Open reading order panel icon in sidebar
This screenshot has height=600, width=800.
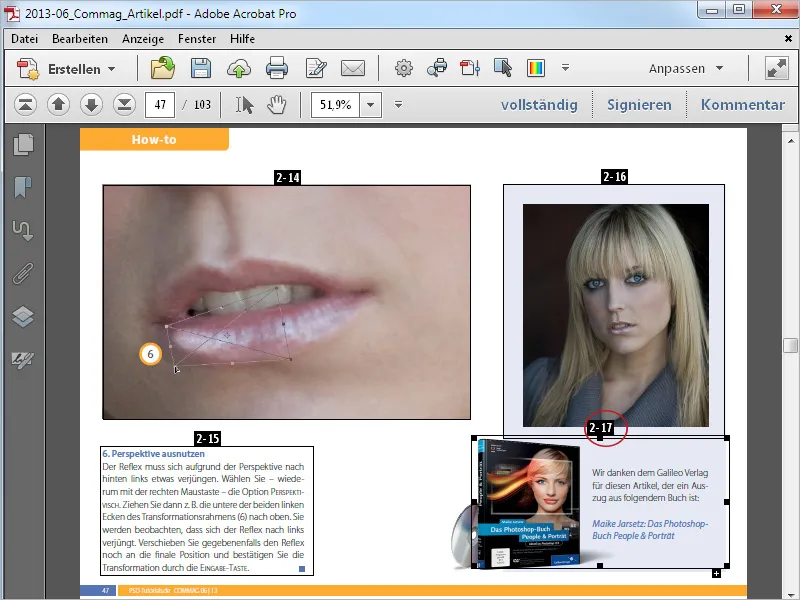(23, 230)
